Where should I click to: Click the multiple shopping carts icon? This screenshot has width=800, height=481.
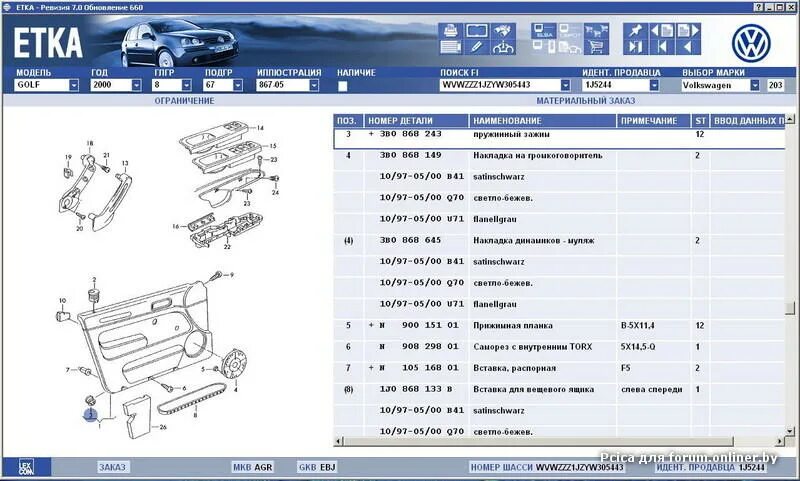(596, 31)
